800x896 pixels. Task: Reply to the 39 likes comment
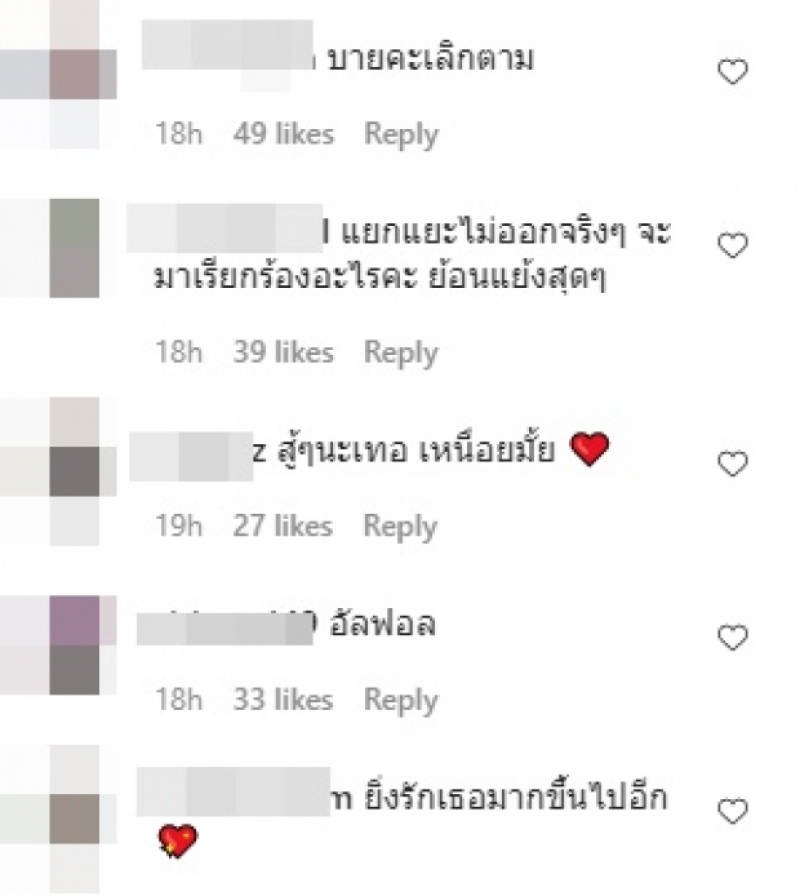tap(401, 353)
